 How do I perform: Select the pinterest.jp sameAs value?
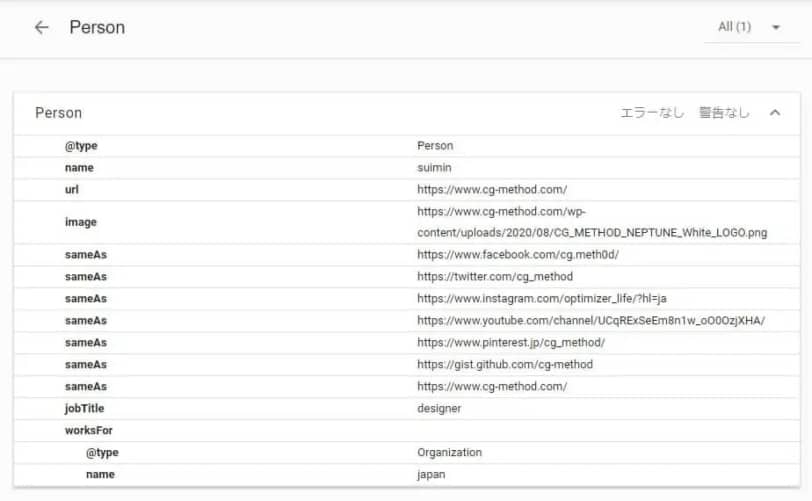point(511,342)
